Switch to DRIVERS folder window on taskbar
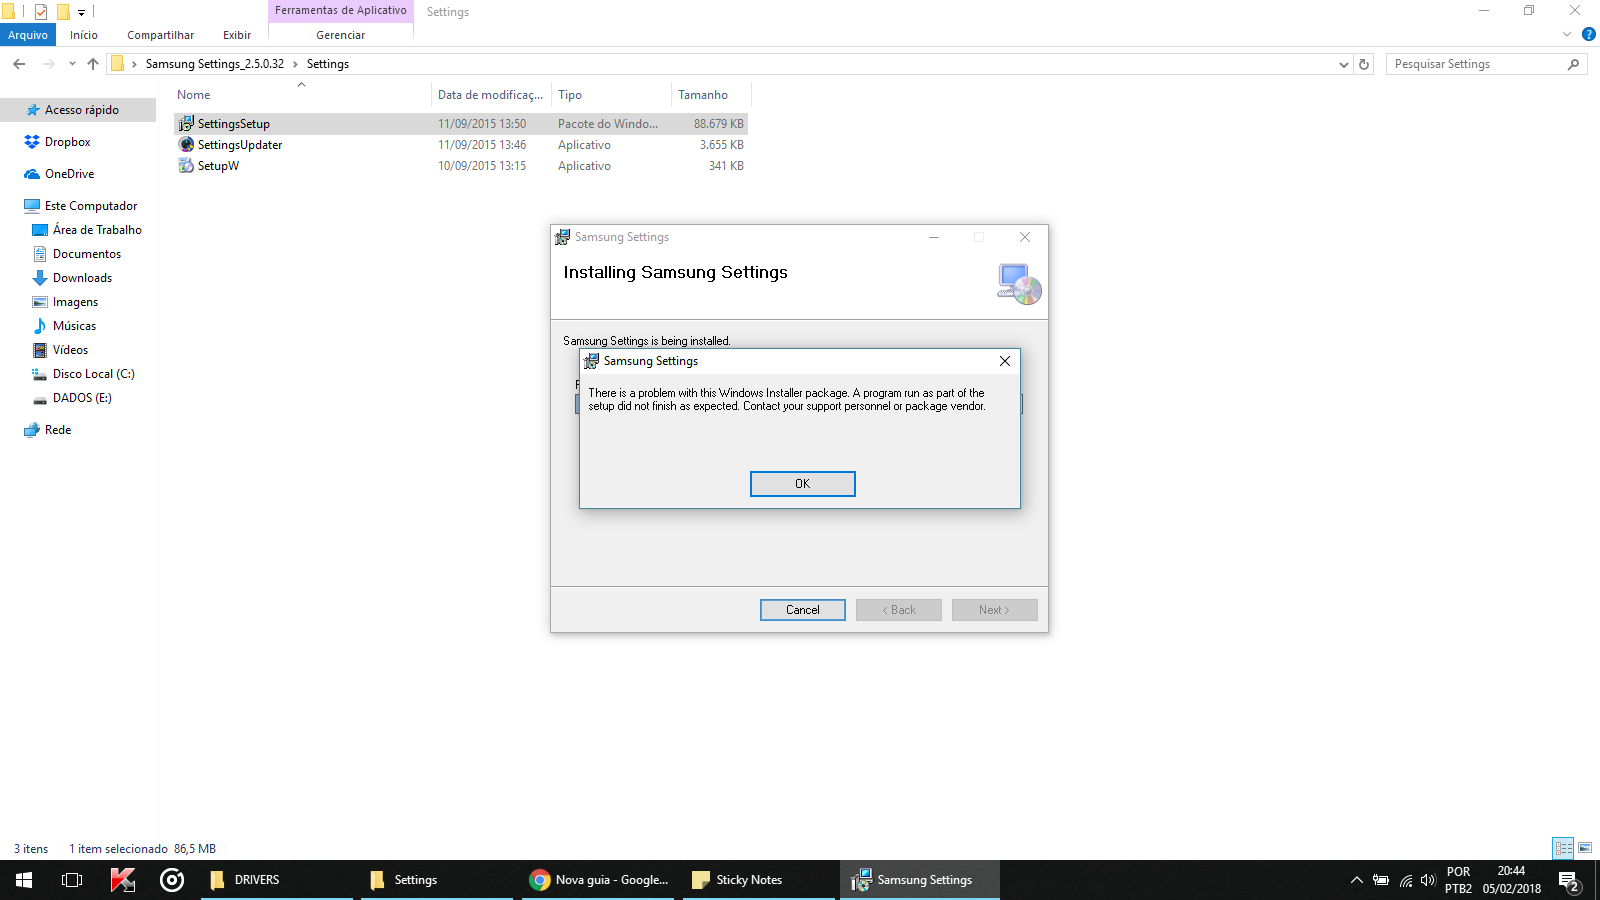 tap(277, 880)
